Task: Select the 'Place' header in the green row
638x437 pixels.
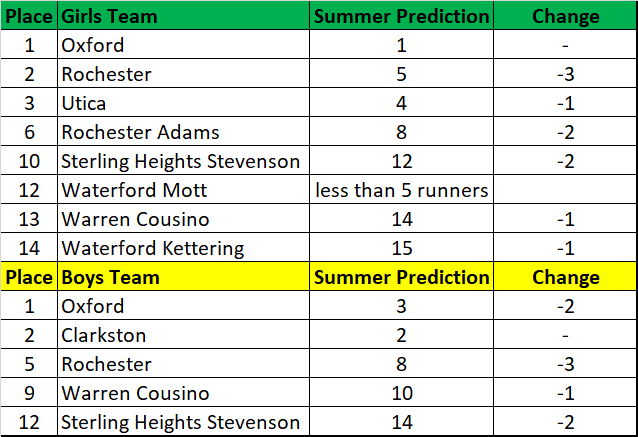Action: click(29, 16)
